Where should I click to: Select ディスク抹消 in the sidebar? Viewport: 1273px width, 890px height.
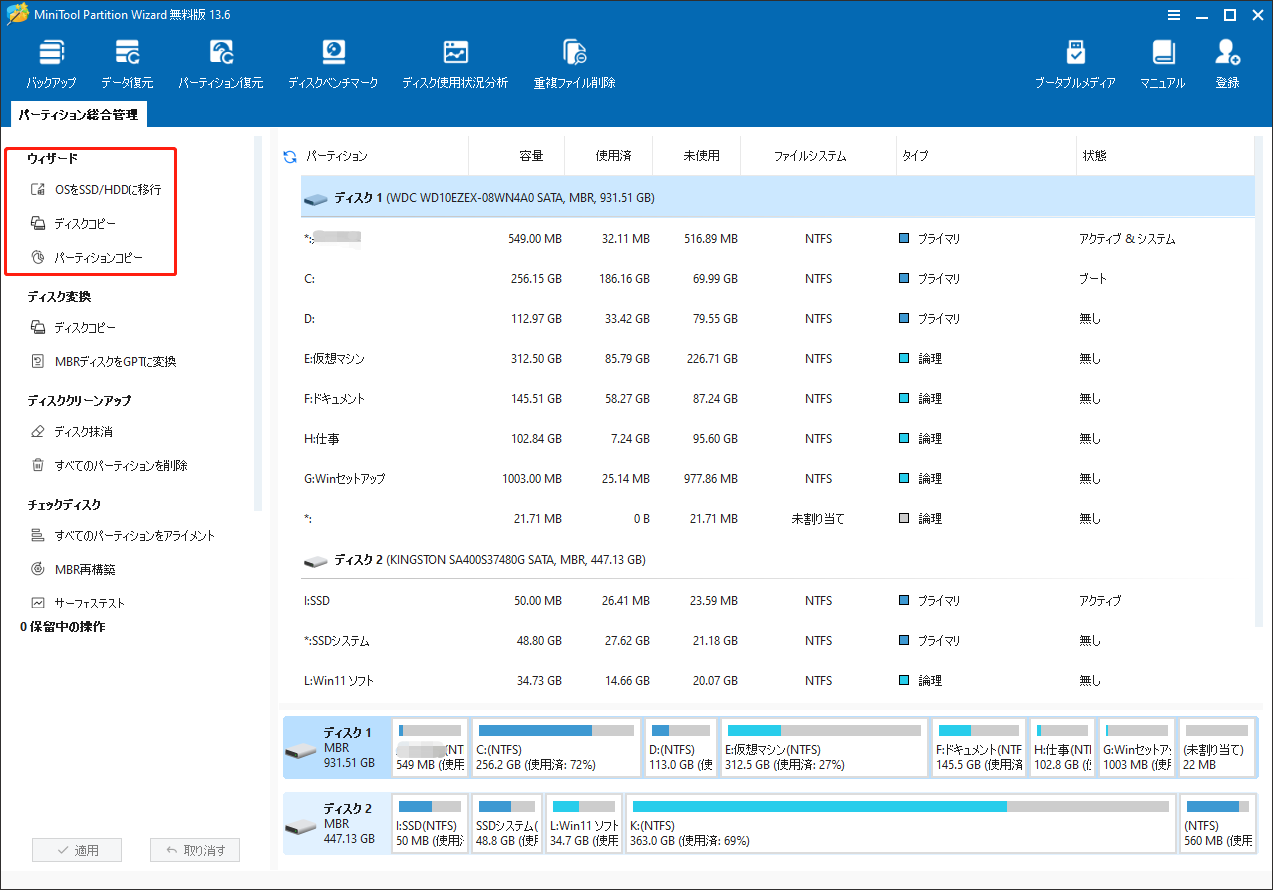pos(71,431)
